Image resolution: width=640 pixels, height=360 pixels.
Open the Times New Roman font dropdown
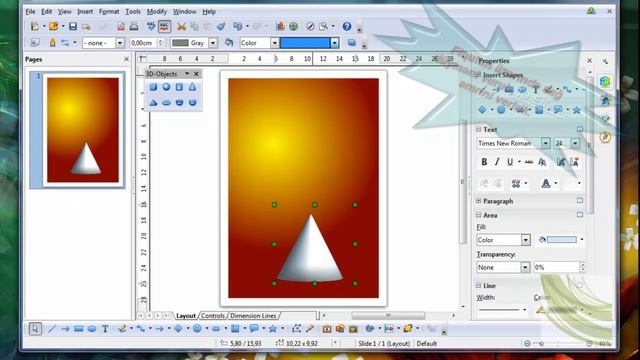pyautogui.click(x=545, y=143)
